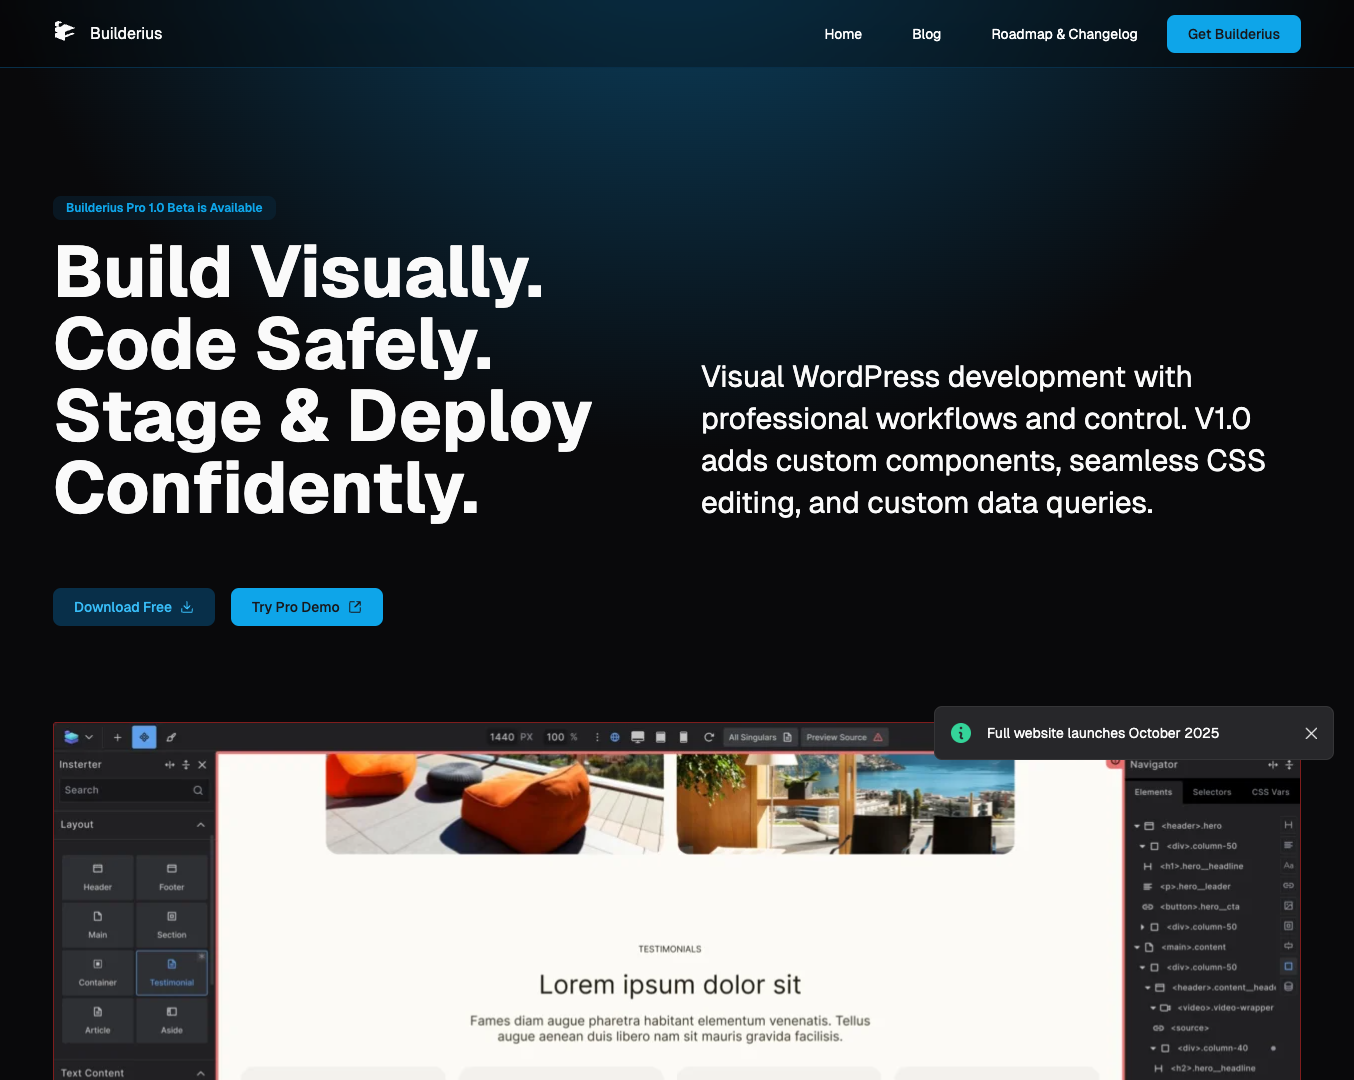Open the All Singulars dropdown
The width and height of the screenshot is (1354, 1080).
(x=760, y=736)
